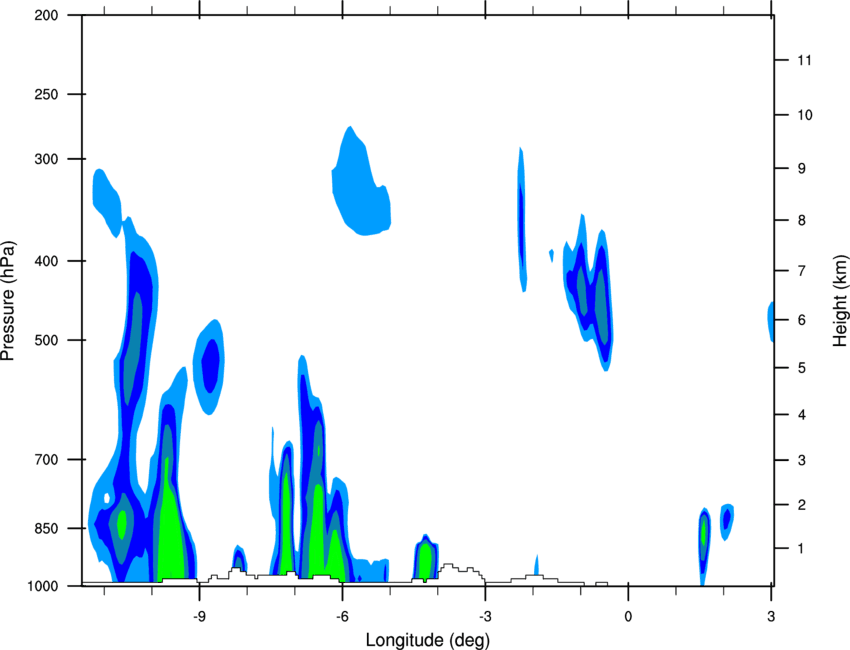Click the 'Height (km)' axis title
850x650 pixels.
click(840, 300)
